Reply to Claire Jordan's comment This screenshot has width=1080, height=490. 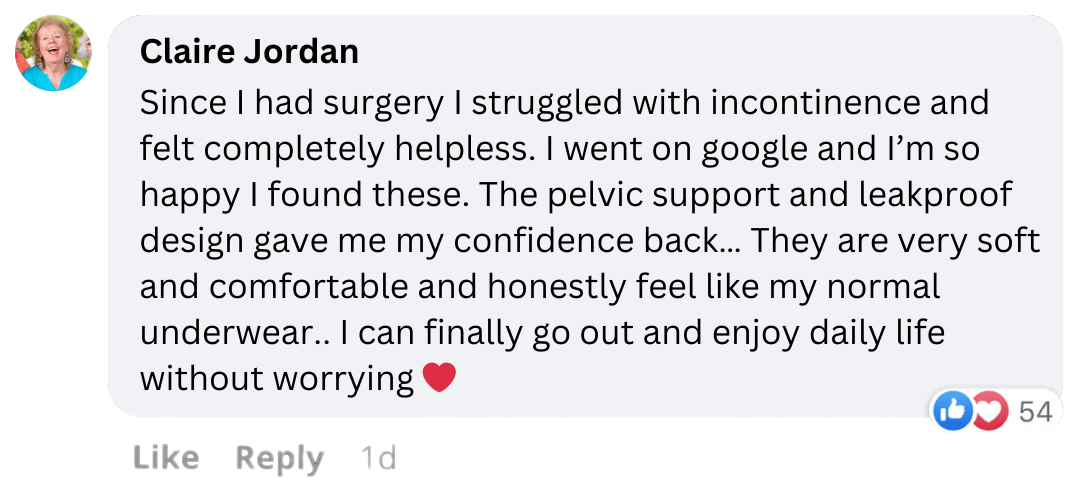[279, 459]
